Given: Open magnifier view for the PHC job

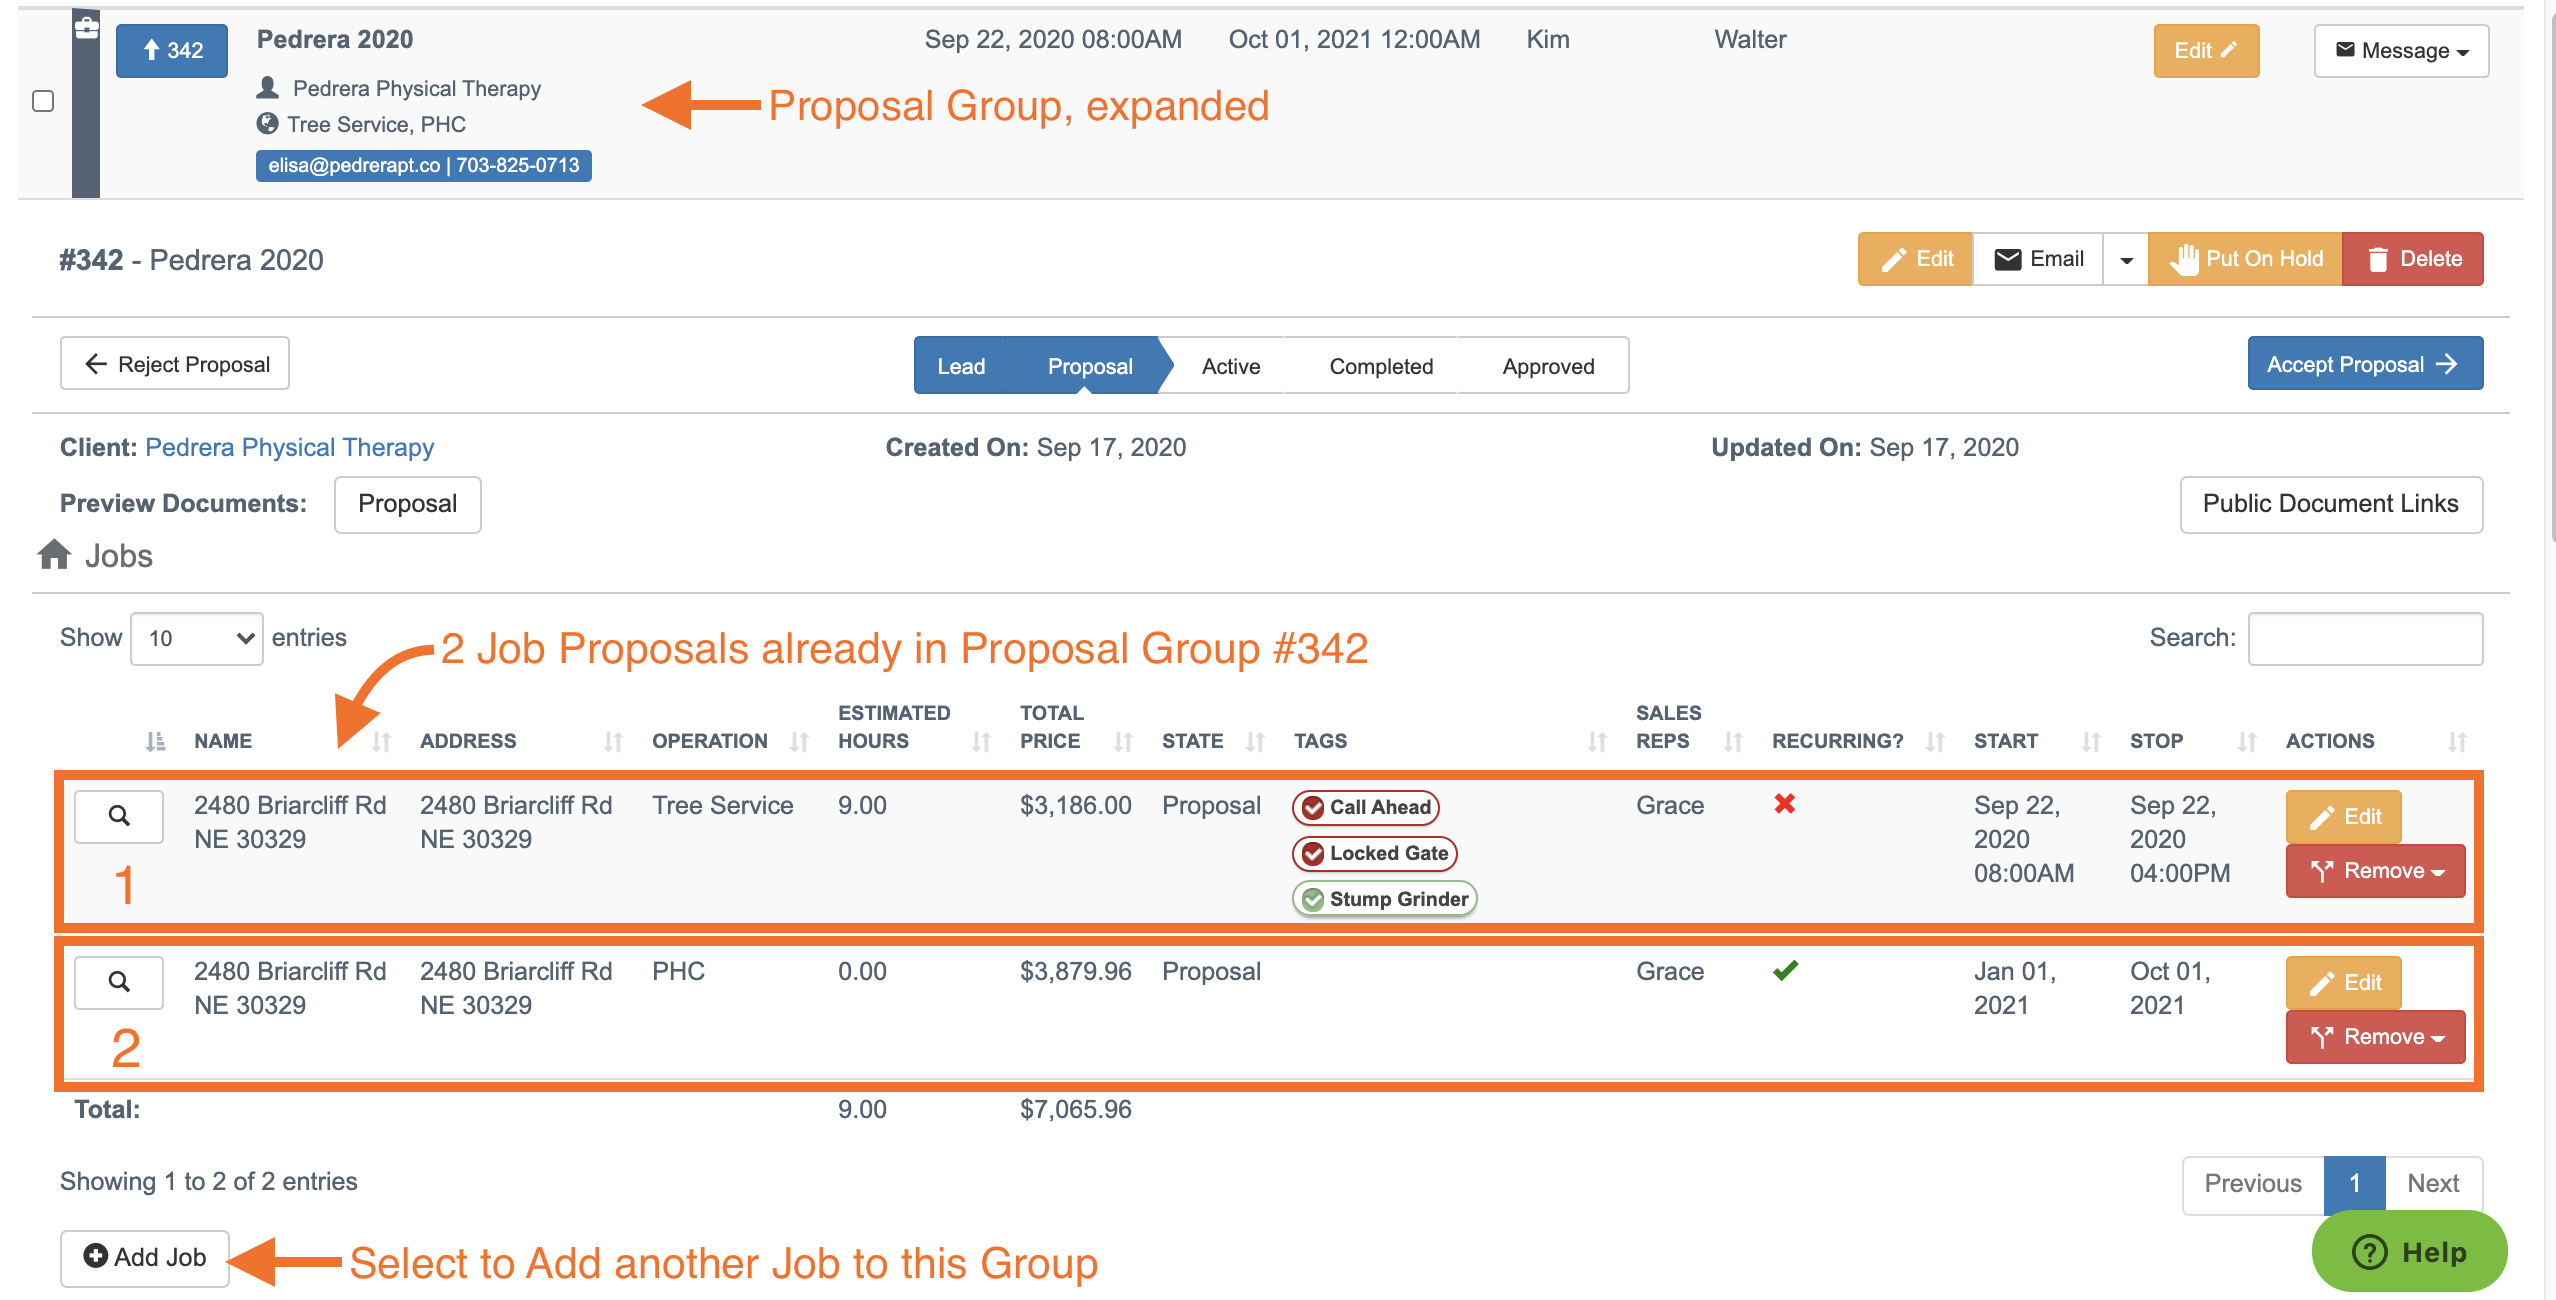Looking at the screenshot, I should click(x=119, y=982).
